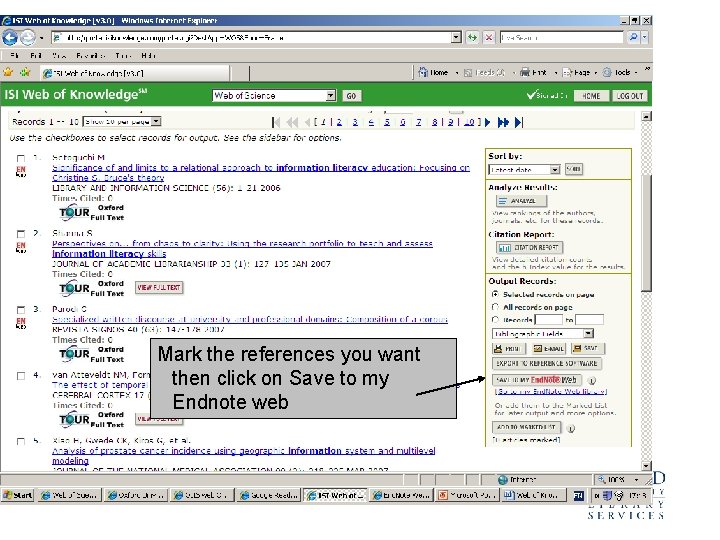
Task: Tick checkbox for record 3 Parodi G
Action: tap(21, 310)
